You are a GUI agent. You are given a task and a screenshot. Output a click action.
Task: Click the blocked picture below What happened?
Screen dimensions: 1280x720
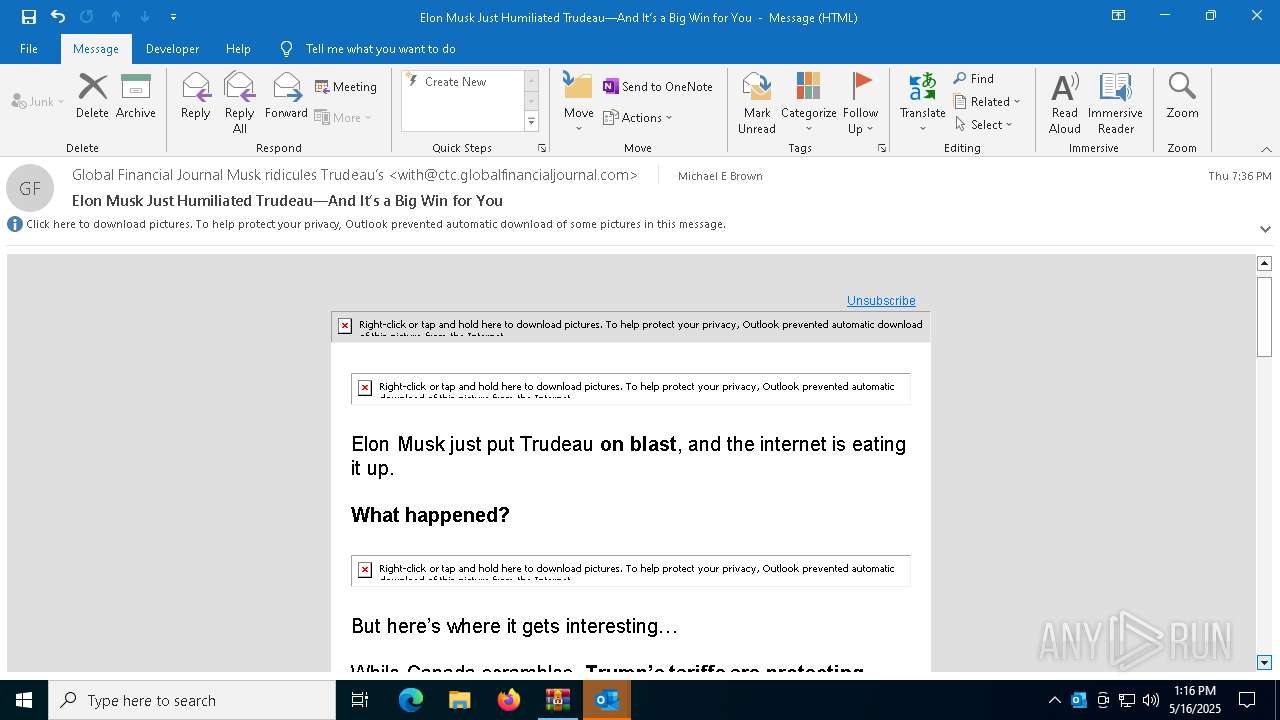631,570
